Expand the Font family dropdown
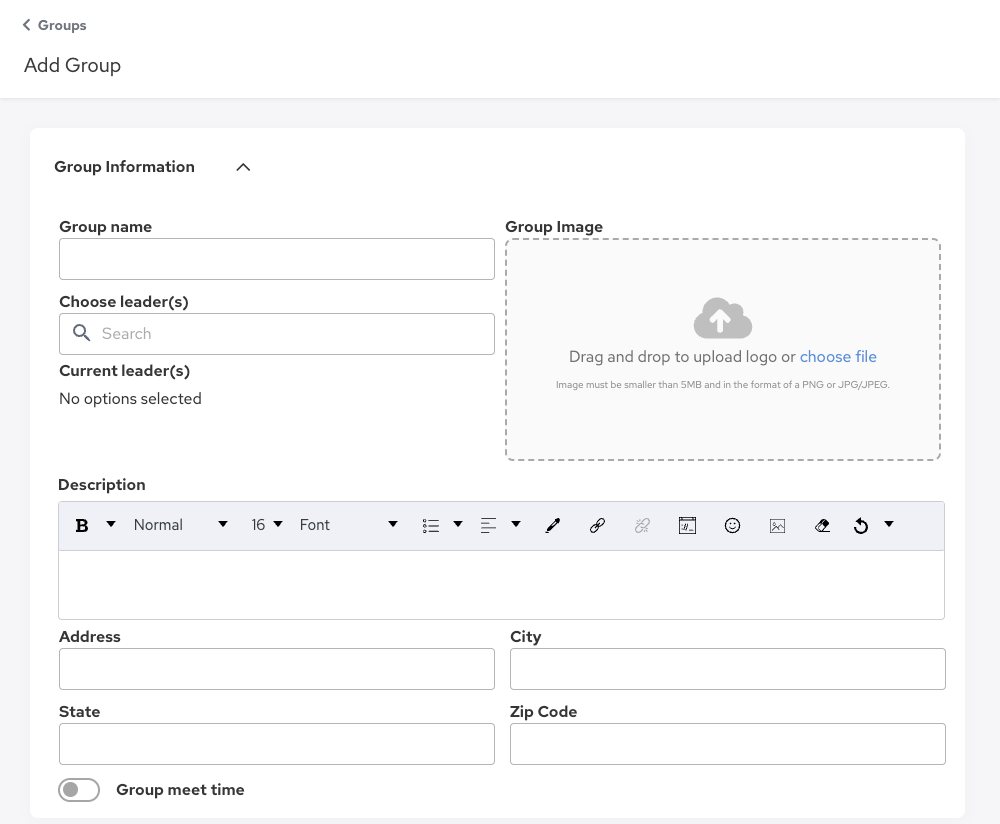The height and width of the screenshot is (824, 1000). tap(348, 525)
